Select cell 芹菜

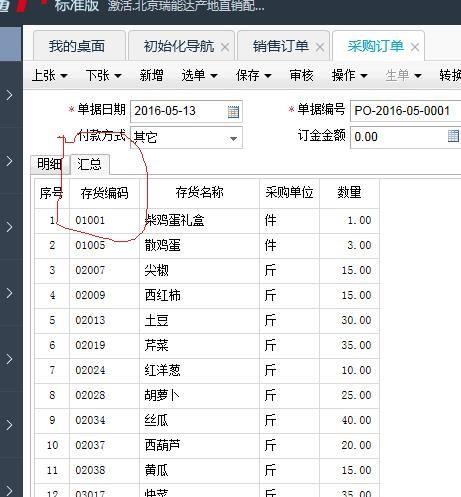pyautogui.click(x=199, y=346)
